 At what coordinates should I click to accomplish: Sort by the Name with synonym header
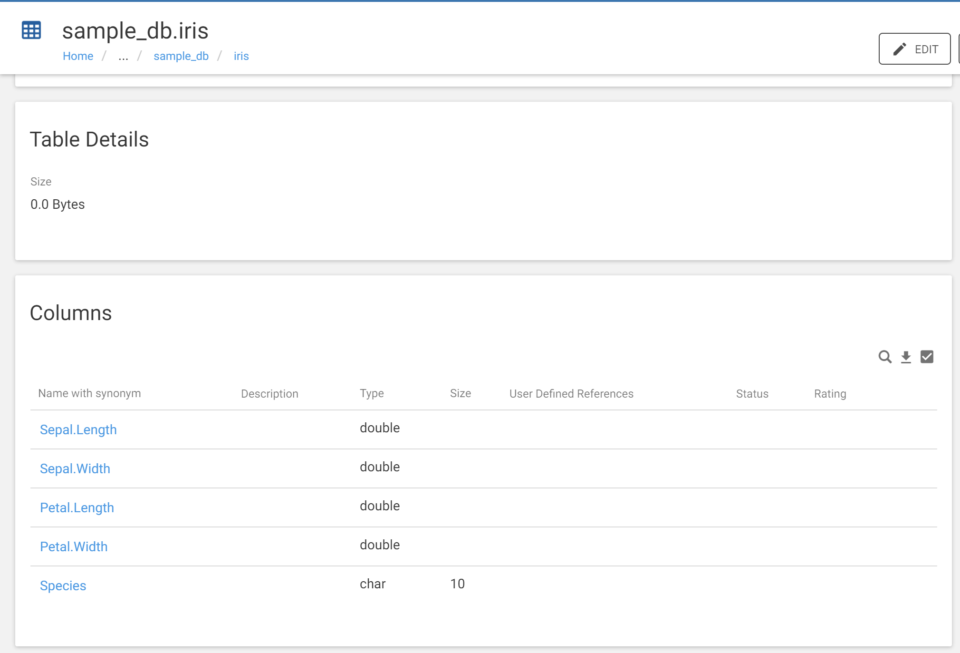89,394
